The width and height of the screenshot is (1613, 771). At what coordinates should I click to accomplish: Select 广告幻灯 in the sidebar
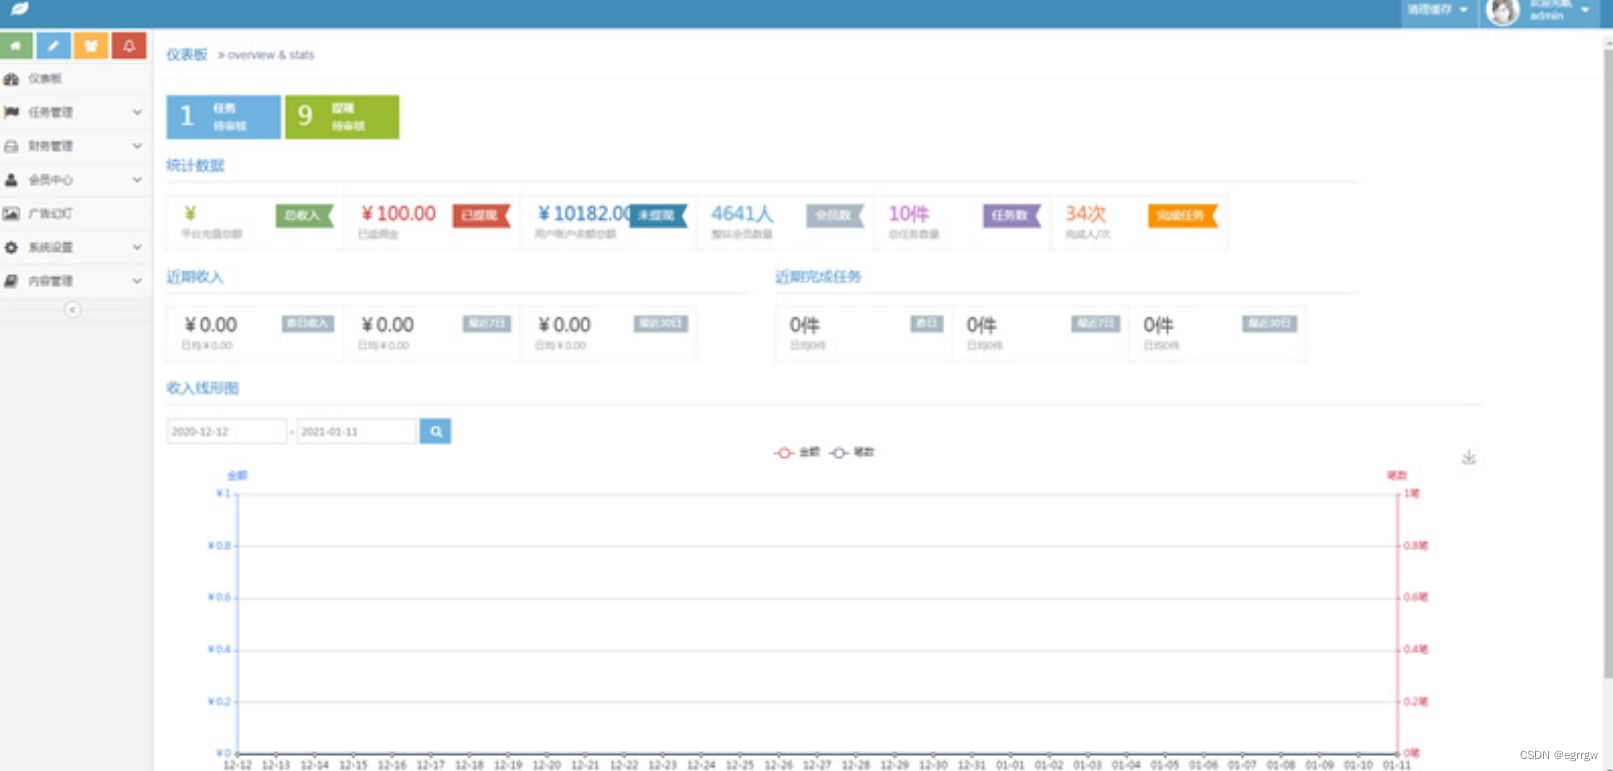click(x=50, y=213)
